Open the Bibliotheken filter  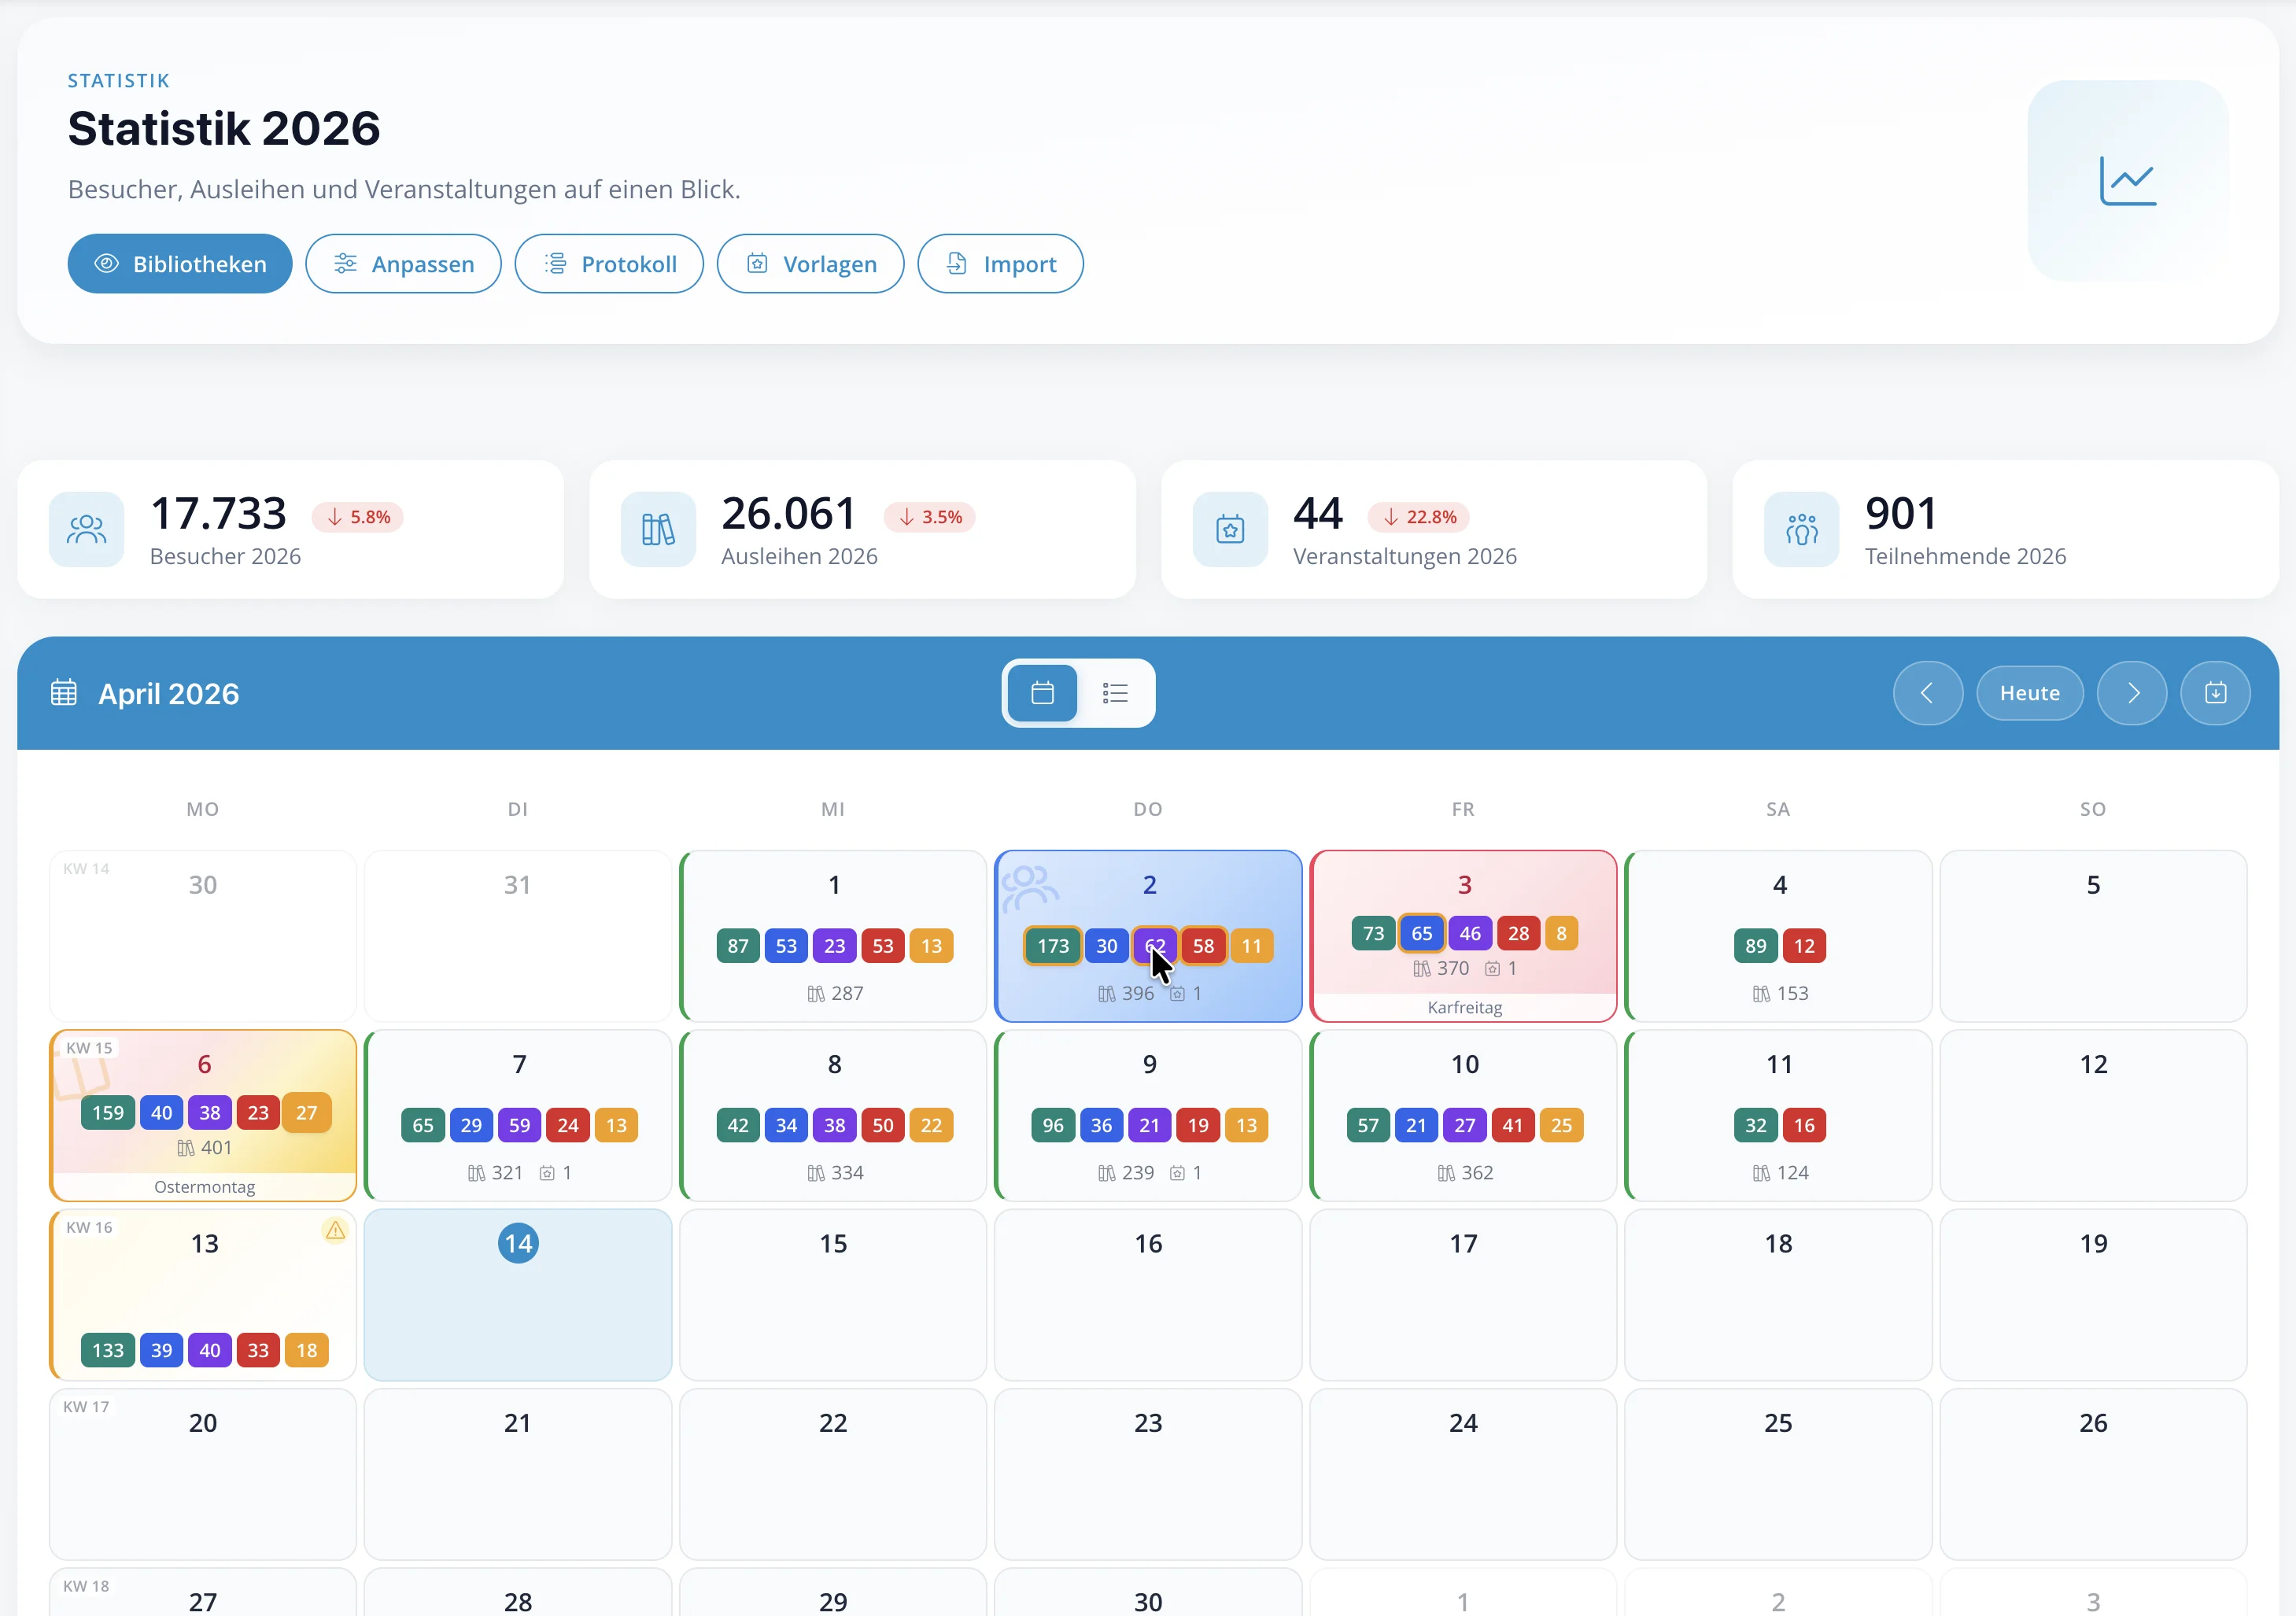coord(179,263)
